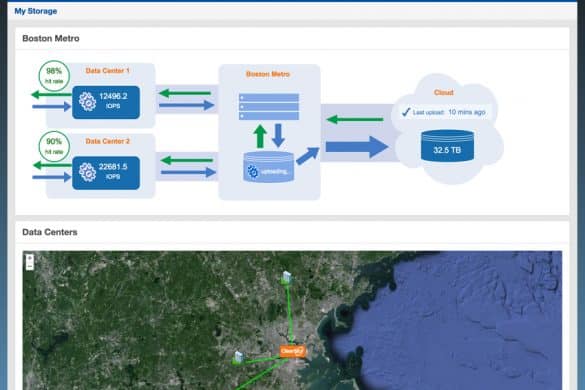
Task: Click the gear icon on the uploading disk
Action: click(x=253, y=172)
